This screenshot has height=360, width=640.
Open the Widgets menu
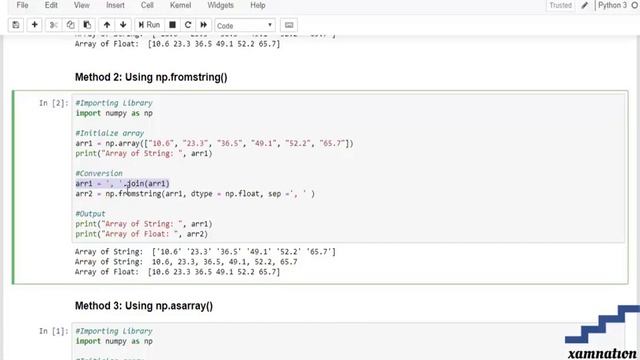pos(220,5)
